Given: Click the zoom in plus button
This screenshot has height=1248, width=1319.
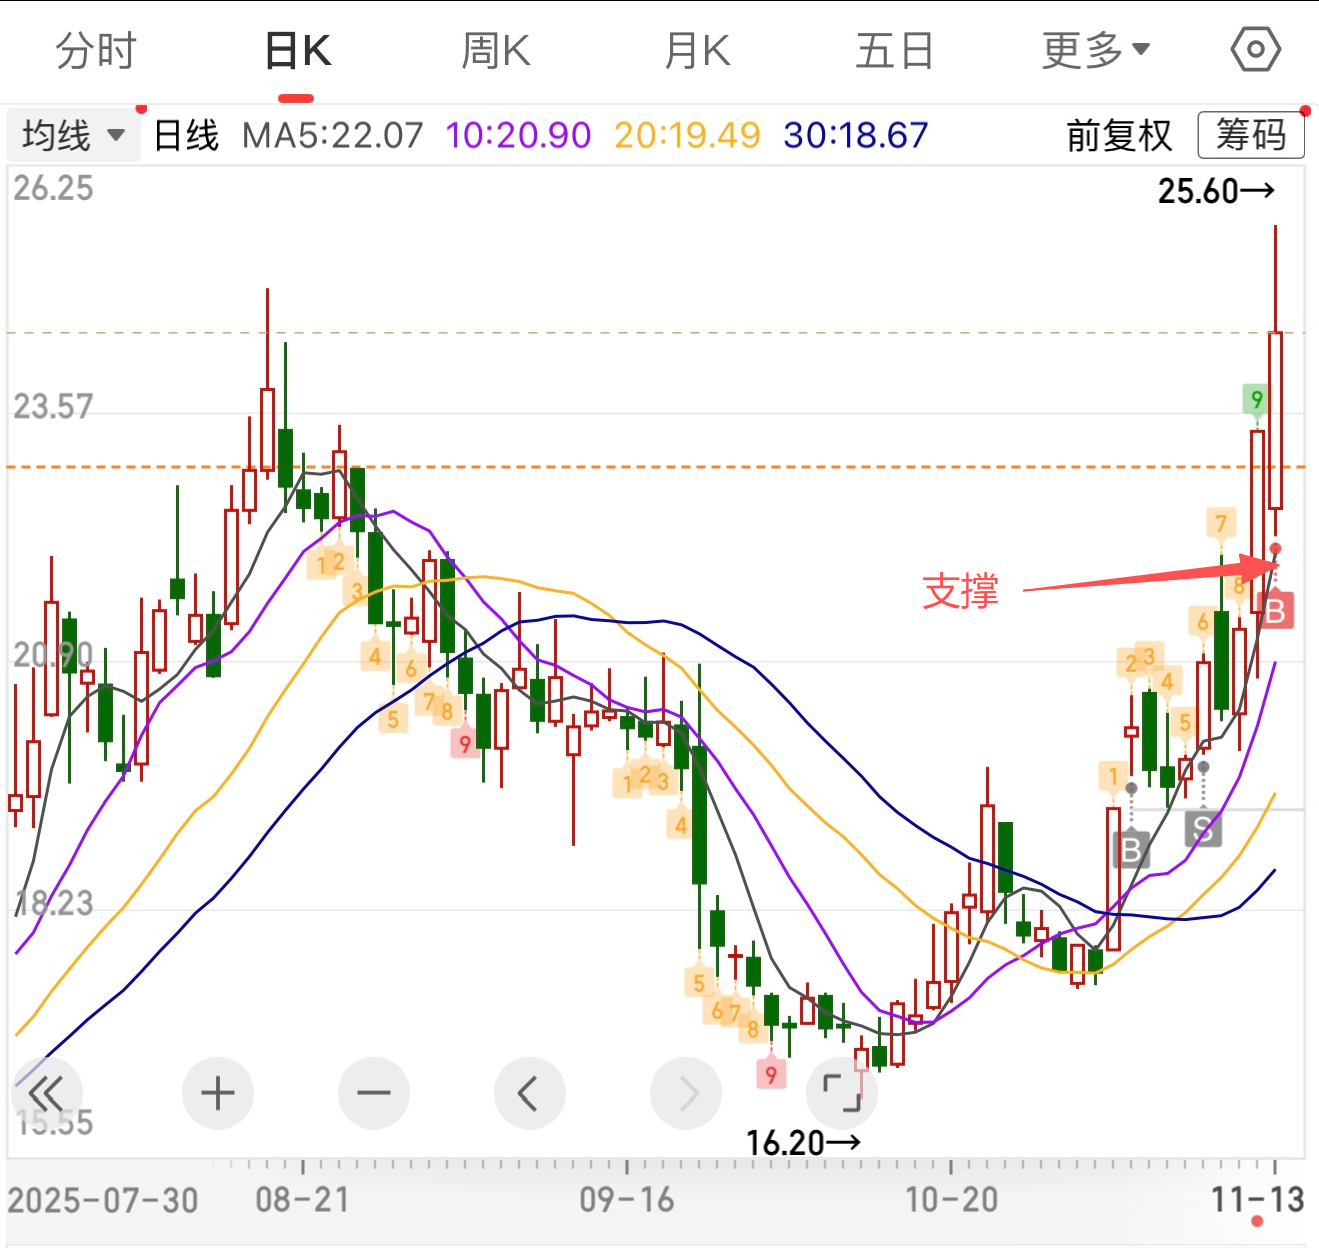Looking at the screenshot, I should (218, 1093).
